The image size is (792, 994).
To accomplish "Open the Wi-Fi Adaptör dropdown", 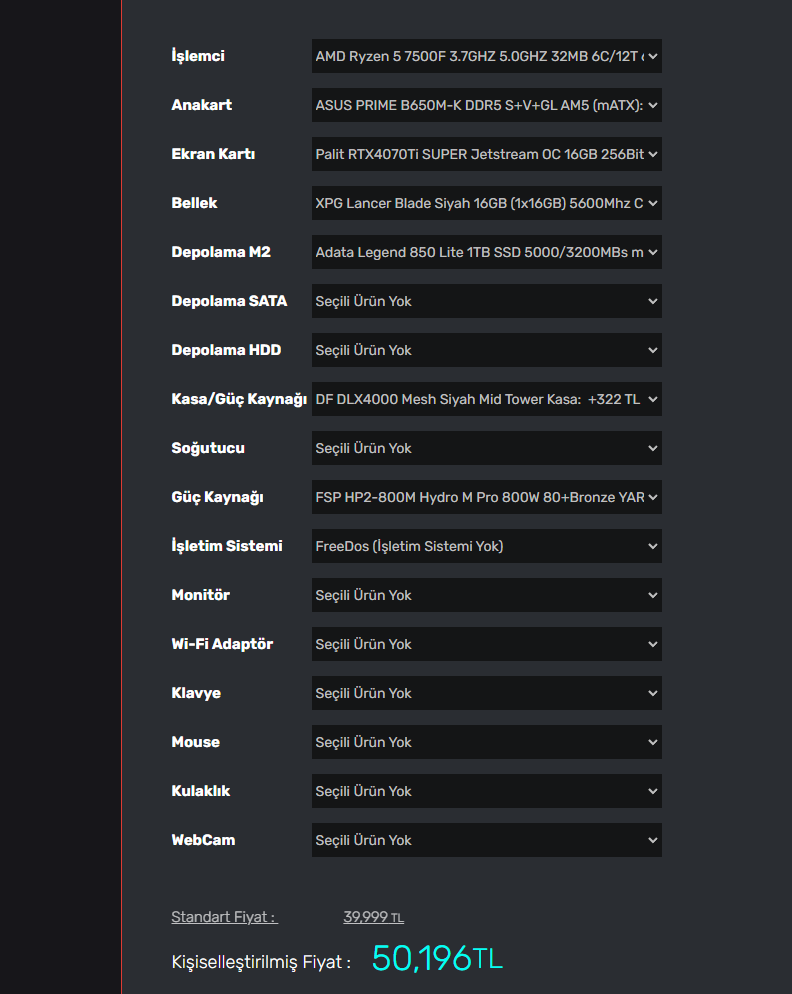I will click(486, 644).
